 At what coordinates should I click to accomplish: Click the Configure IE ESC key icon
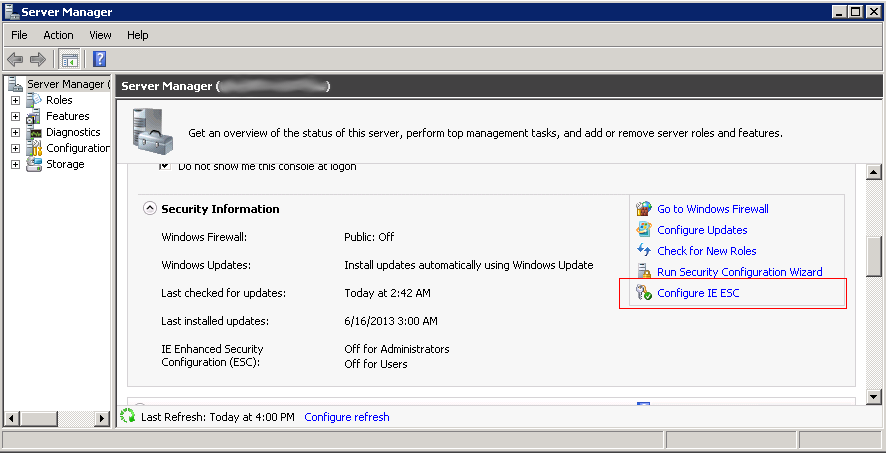pyautogui.click(x=644, y=293)
